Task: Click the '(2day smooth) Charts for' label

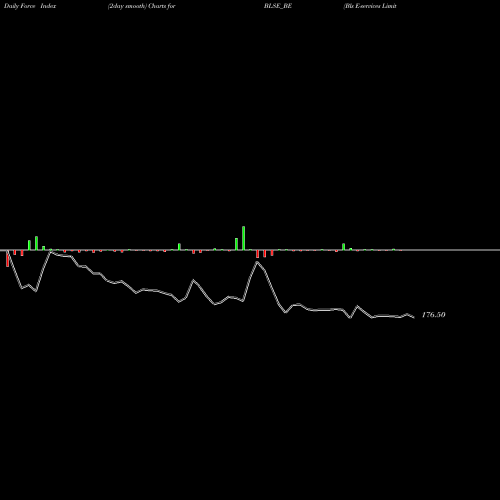Action: click(142, 6)
